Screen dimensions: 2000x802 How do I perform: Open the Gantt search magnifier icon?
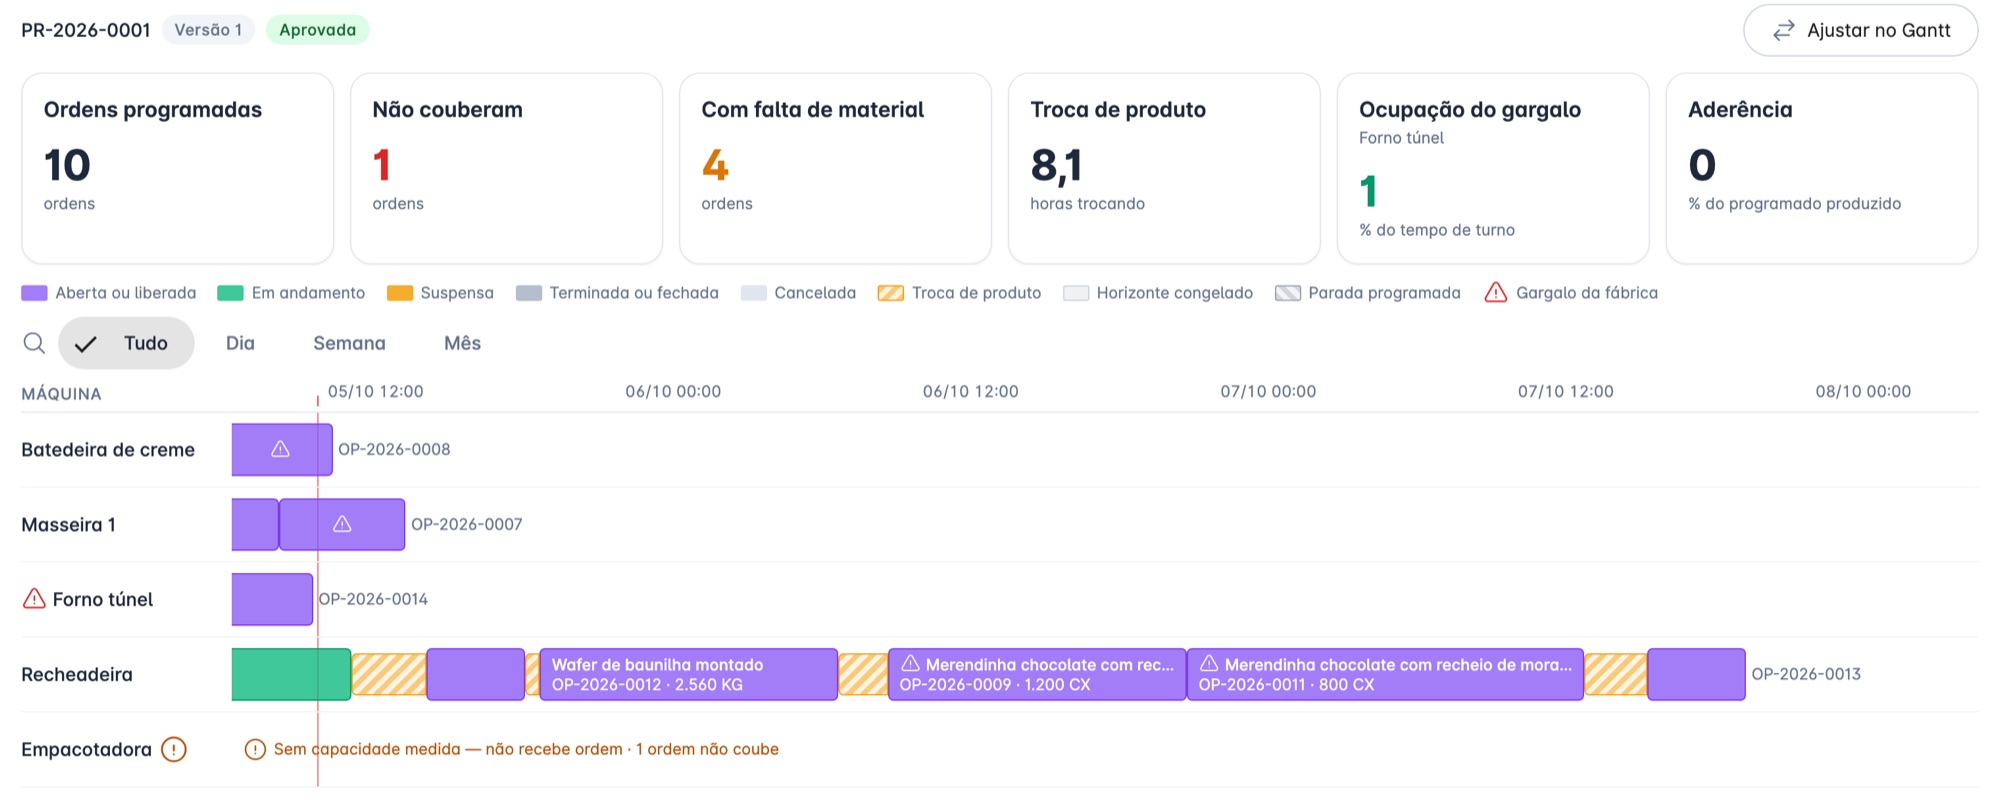(x=34, y=343)
